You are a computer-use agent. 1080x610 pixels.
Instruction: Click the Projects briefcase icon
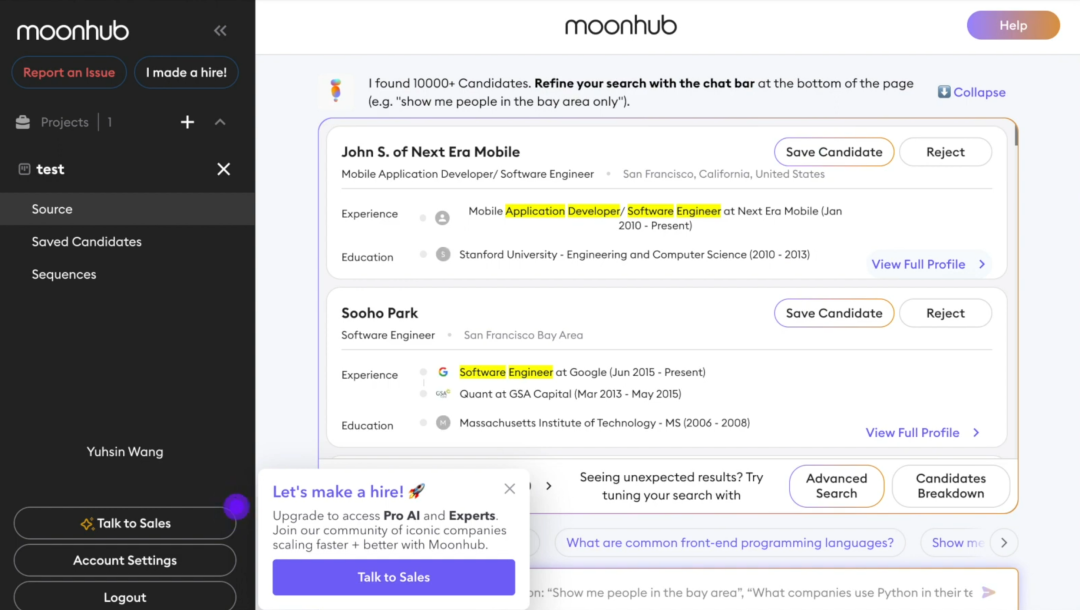point(23,122)
